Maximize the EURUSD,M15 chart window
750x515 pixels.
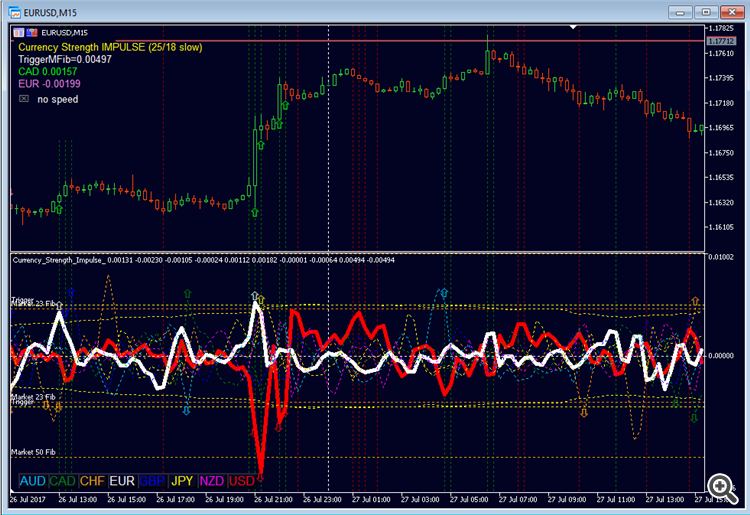point(706,12)
